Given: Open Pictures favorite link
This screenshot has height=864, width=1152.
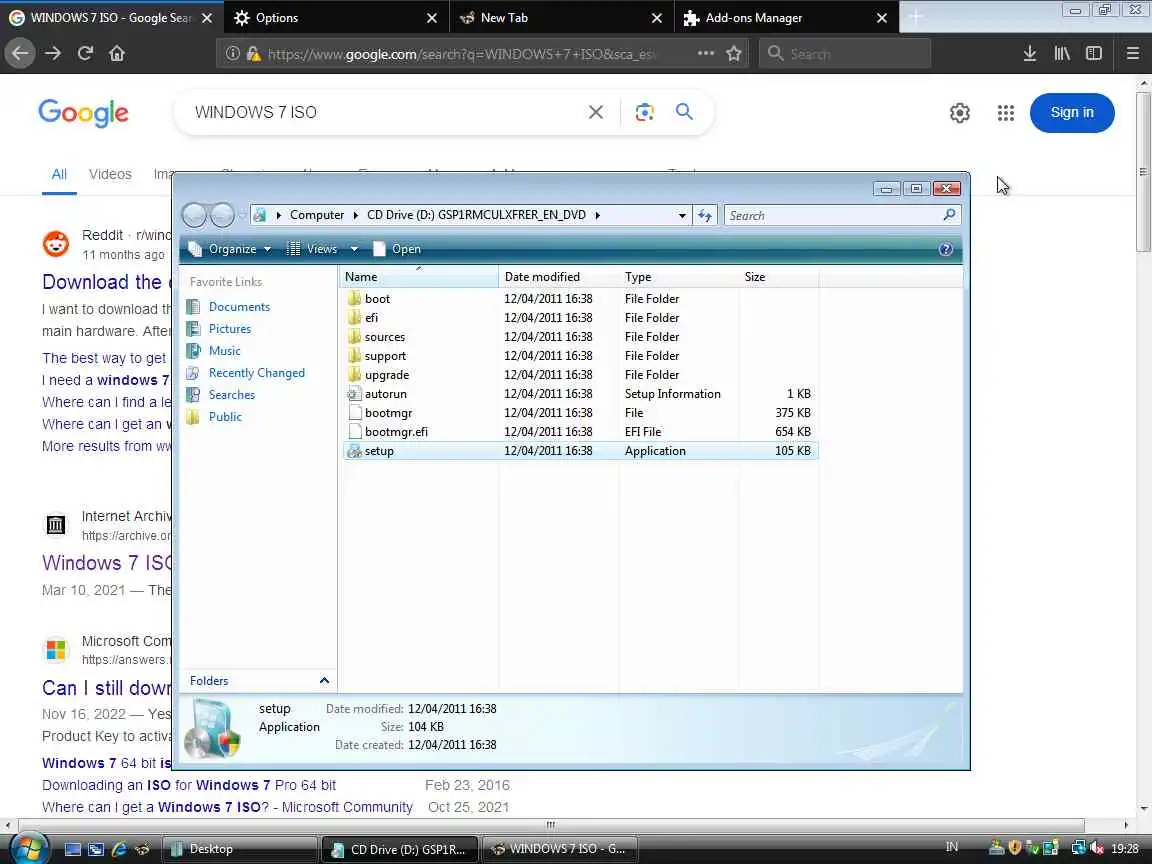Looking at the screenshot, I should tap(229, 328).
